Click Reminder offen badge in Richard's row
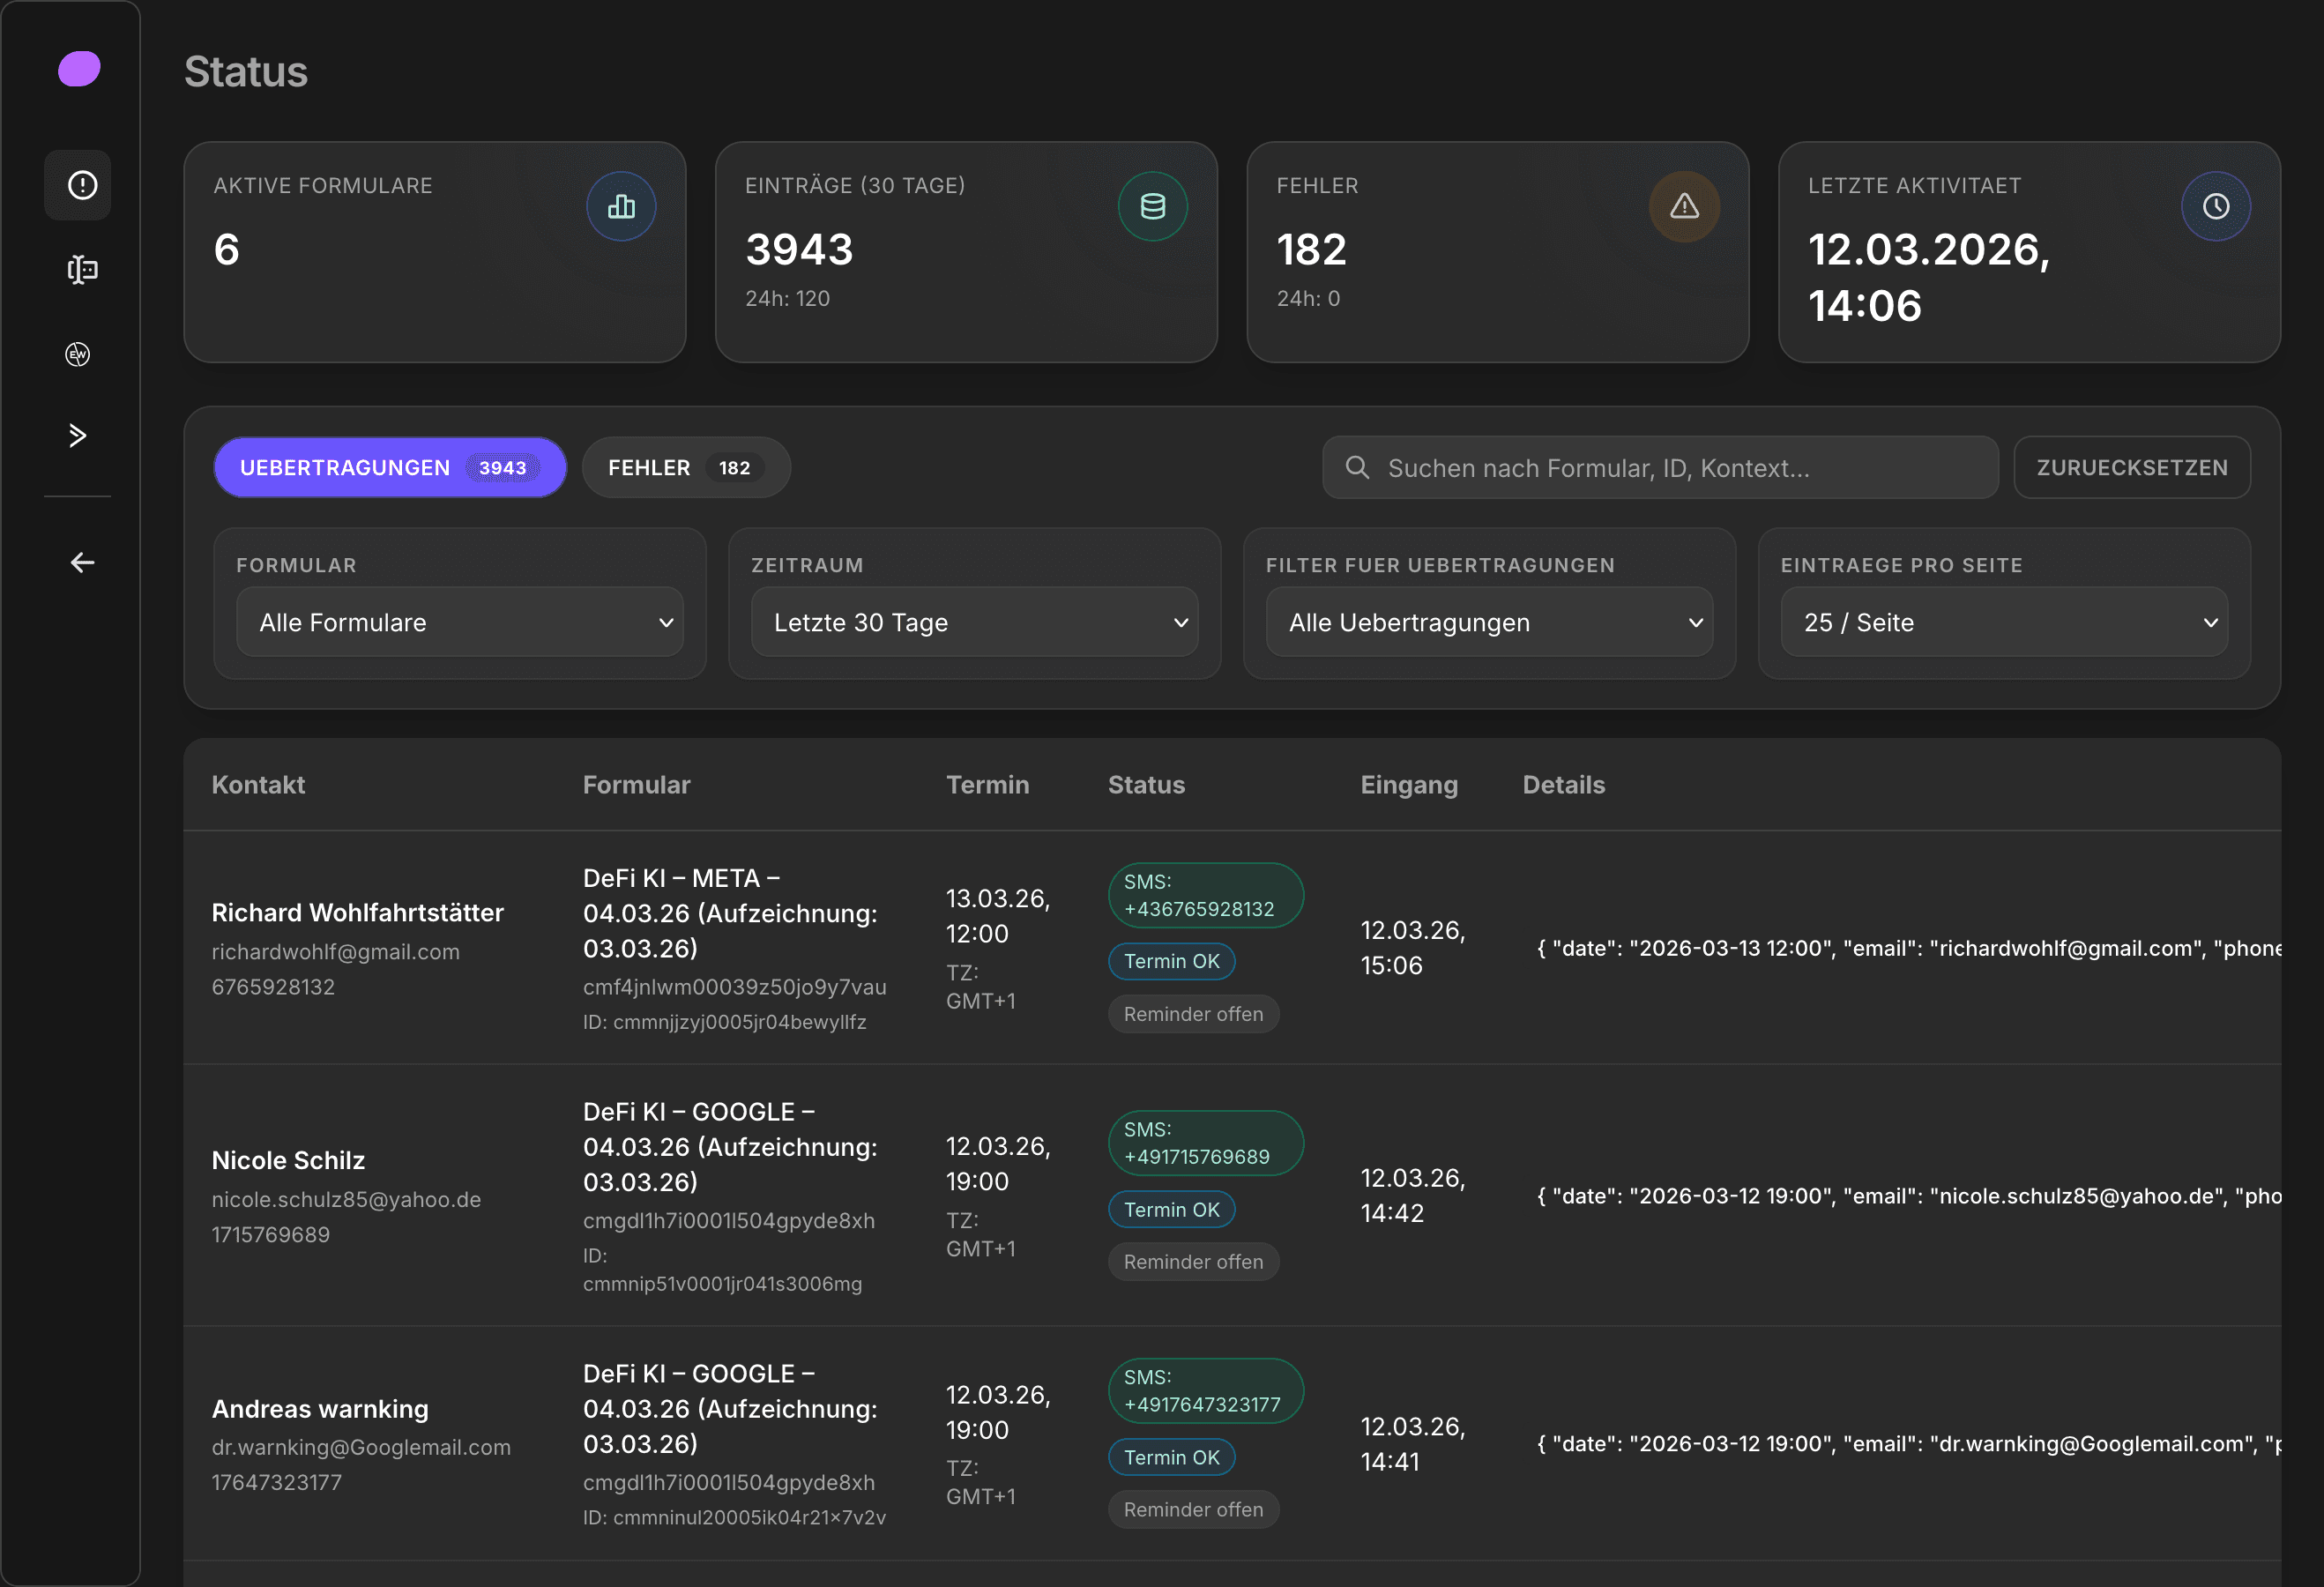 [1193, 1014]
